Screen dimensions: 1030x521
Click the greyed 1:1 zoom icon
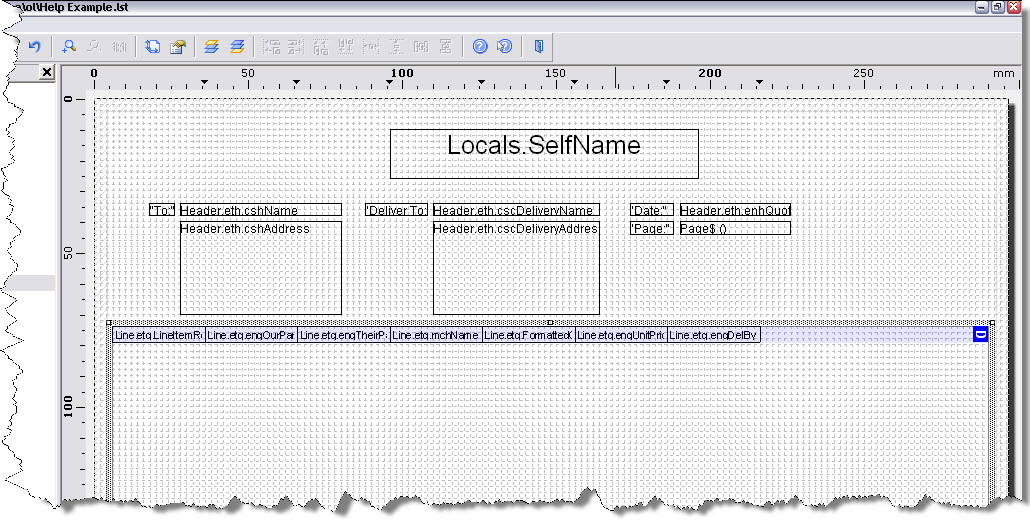tap(119, 47)
